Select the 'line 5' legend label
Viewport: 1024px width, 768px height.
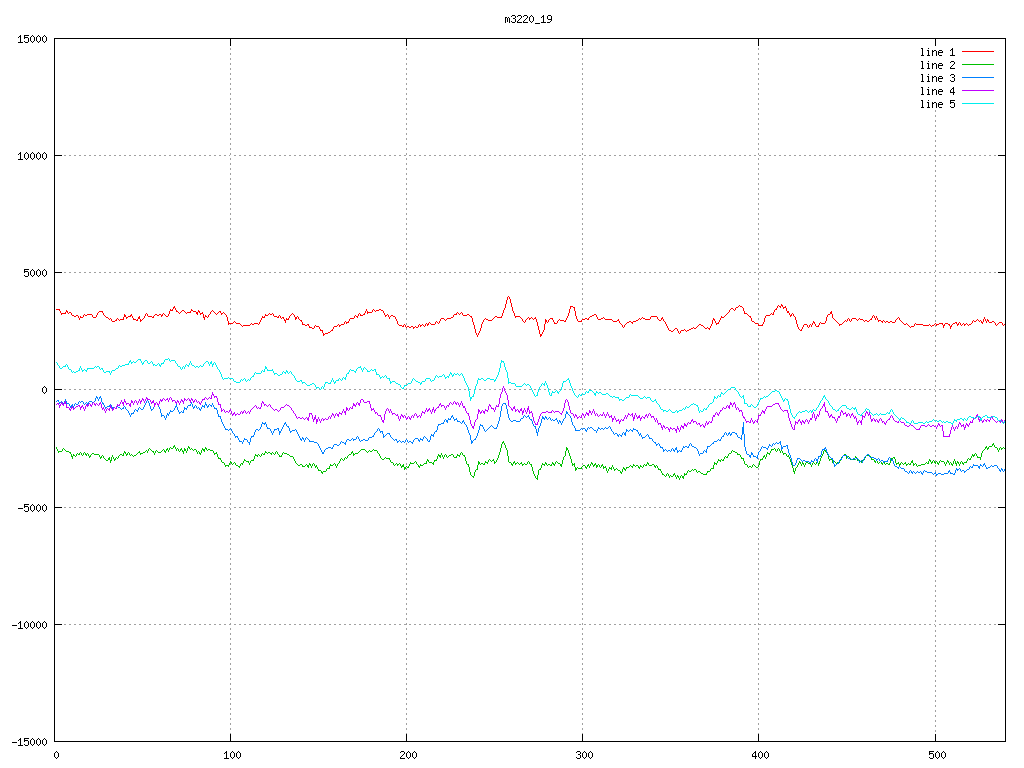pyautogui.click(x=937, y=104)
